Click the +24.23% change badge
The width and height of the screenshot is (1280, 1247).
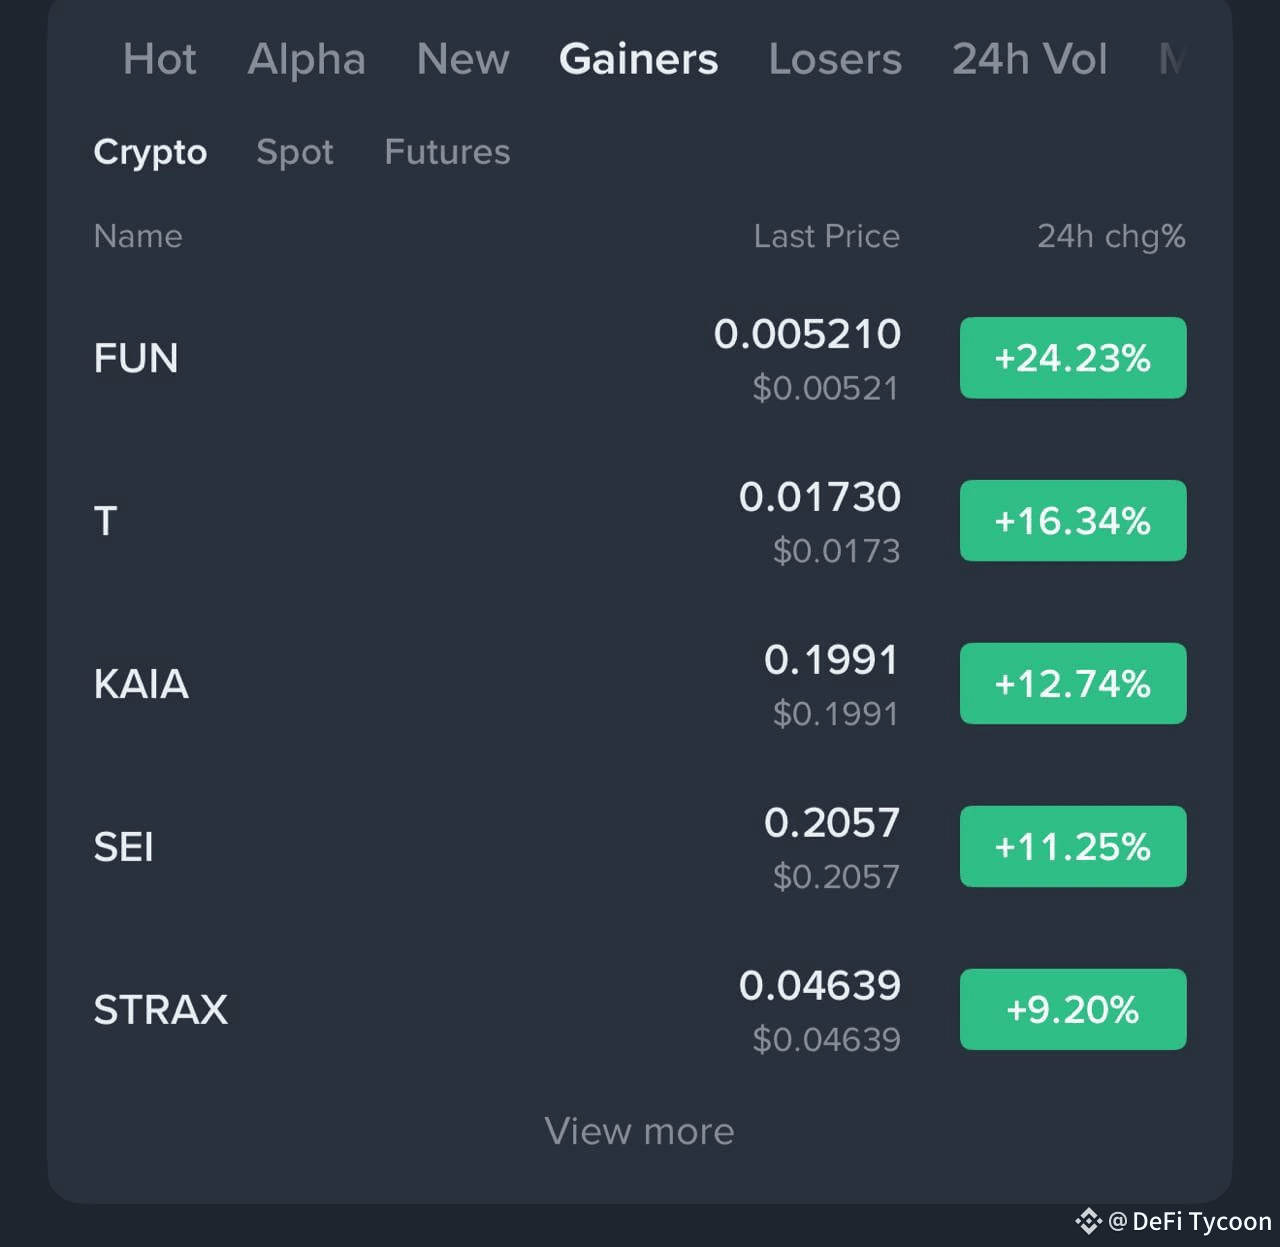[x=1073, y=358]
